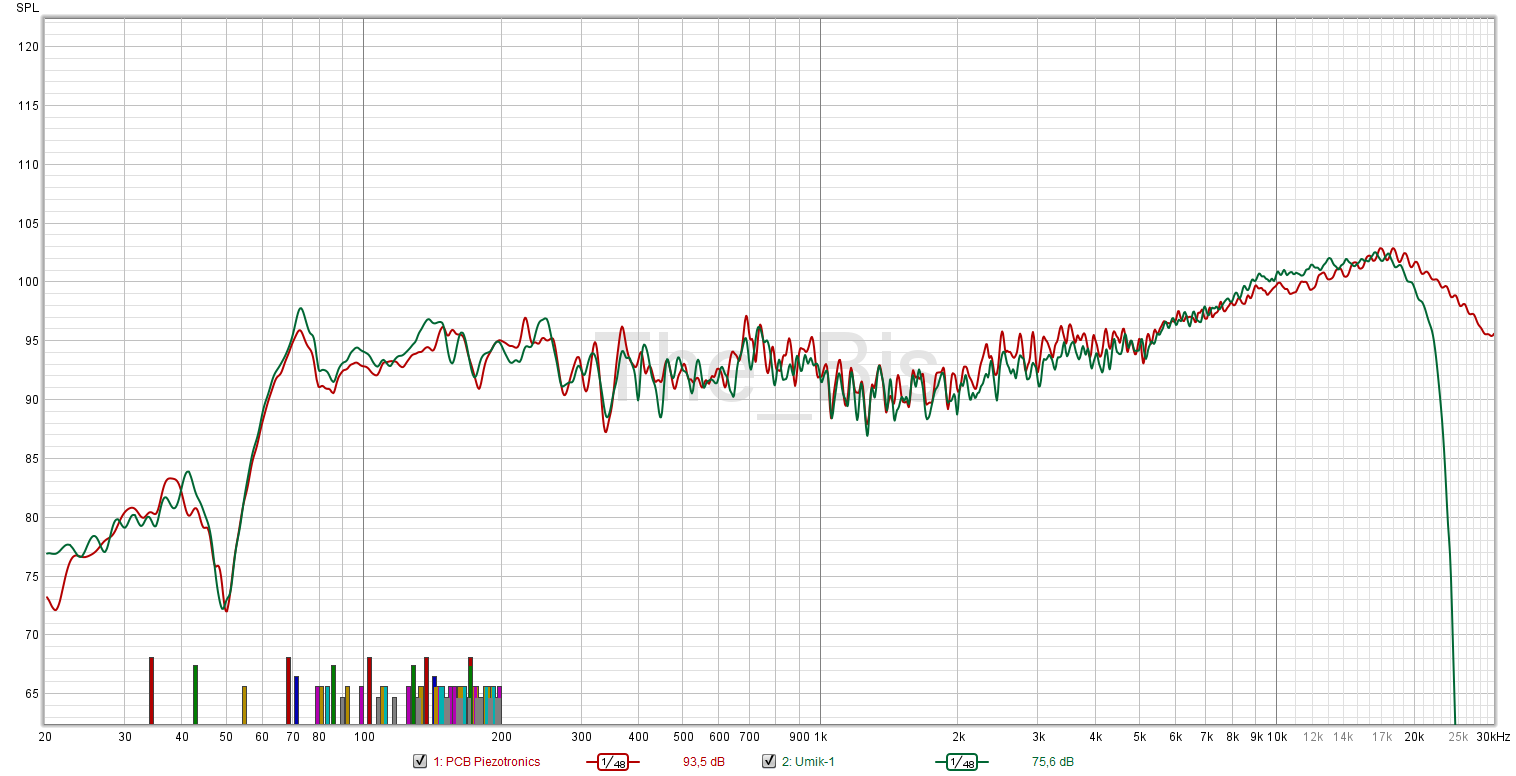The height and width of the screenshot is (776, 1516).
Task: Open green 1/48 smoothing line swatch
Action: 962,762
